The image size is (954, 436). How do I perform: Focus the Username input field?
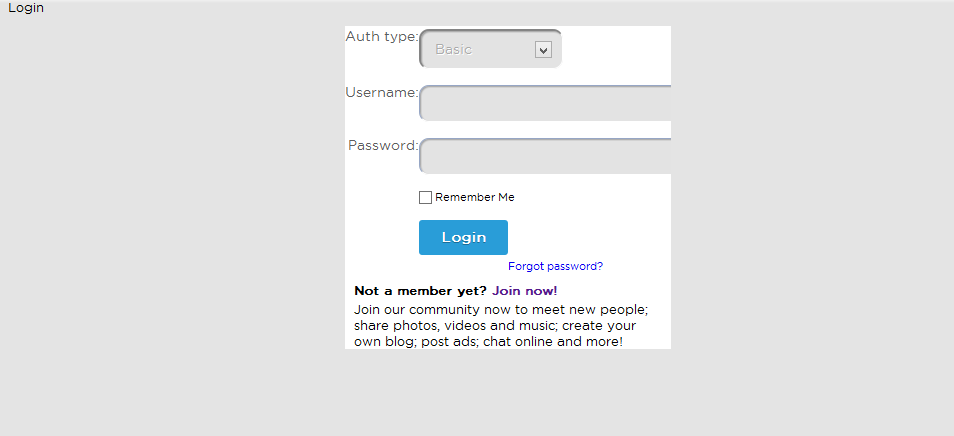(x=545, y=103)
